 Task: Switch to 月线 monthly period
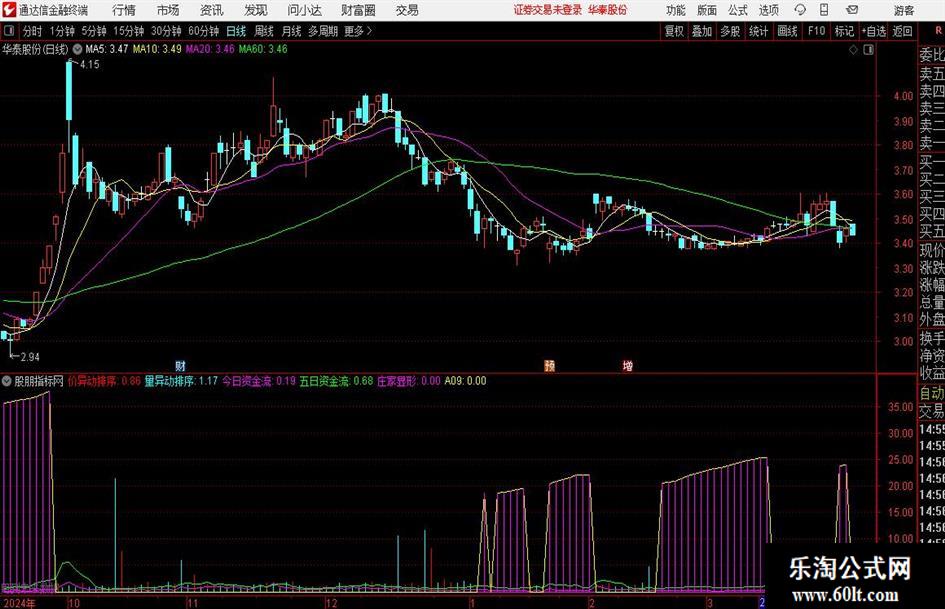click(292, 31)
